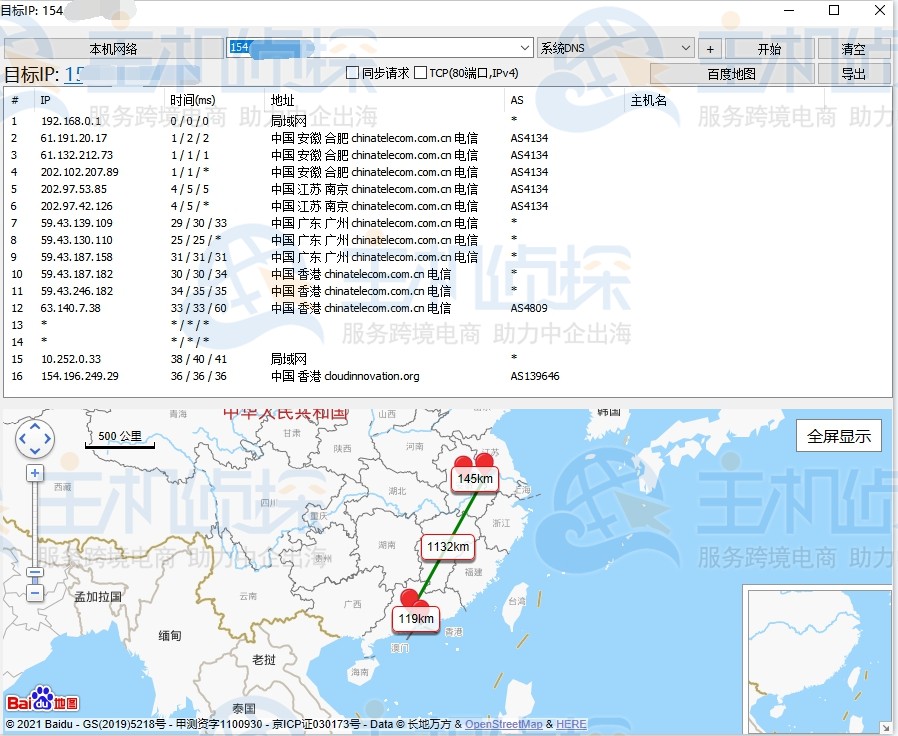Collapse the overview minimap corner arrow
Image resolution: width=898 pixels, height=736 pixels.
[885, 727]
